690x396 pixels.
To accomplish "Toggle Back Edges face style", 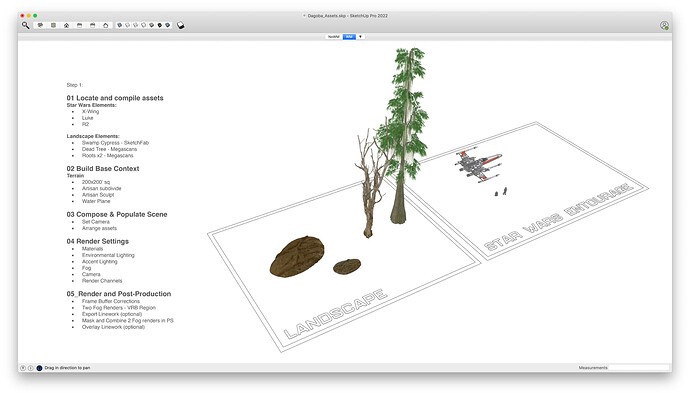I will pyautogui.click(x=128, y=26).
